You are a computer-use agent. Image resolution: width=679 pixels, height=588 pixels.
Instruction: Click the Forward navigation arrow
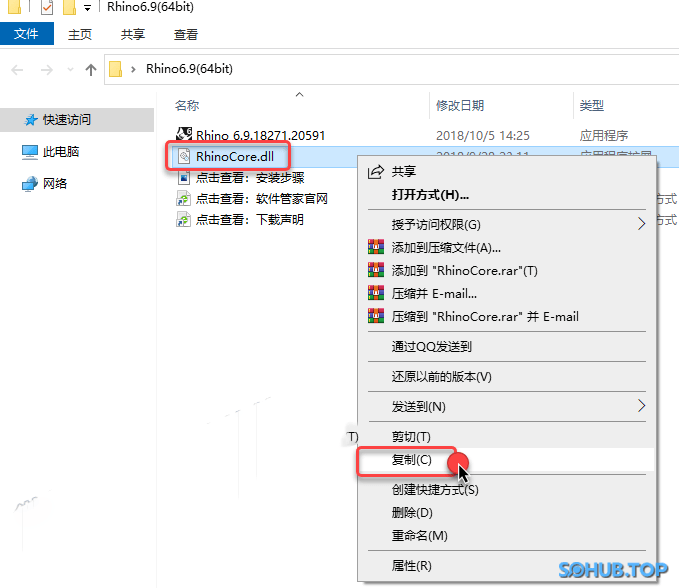46,70
